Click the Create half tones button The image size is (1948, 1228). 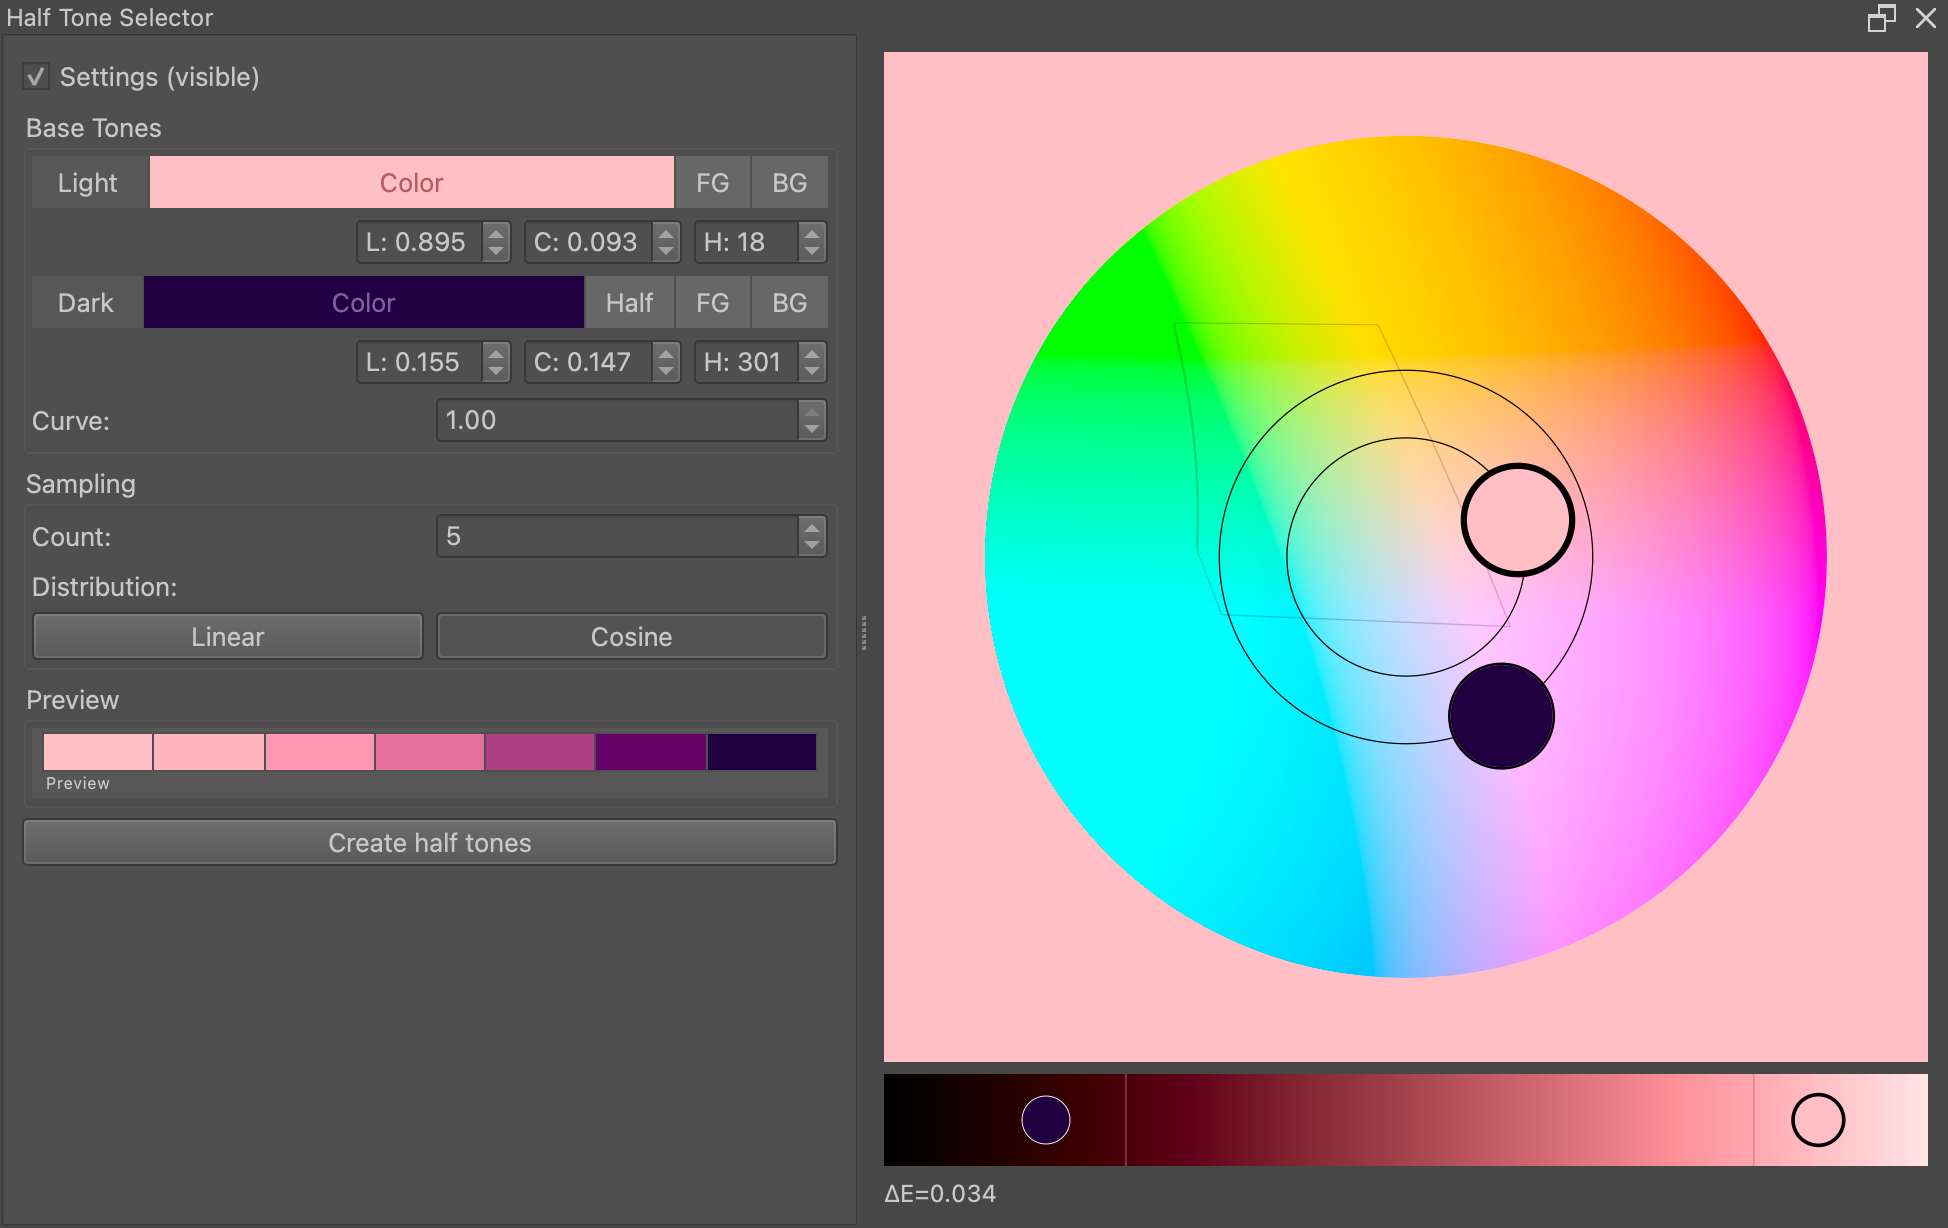pos(430,842)
